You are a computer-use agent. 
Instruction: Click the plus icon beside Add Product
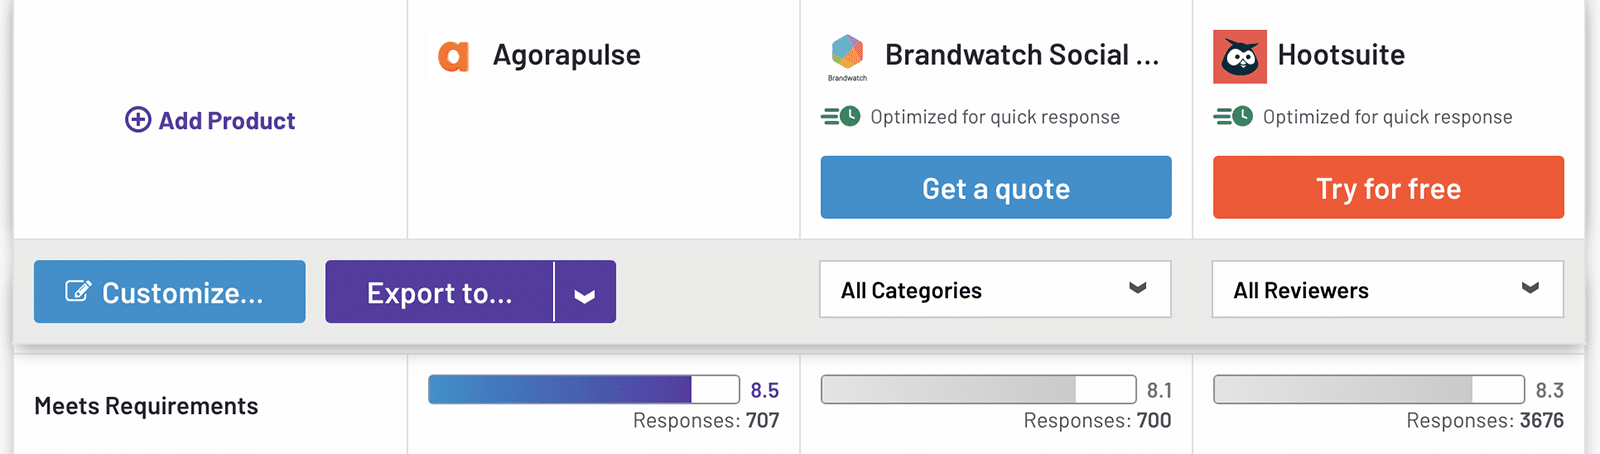138,120
